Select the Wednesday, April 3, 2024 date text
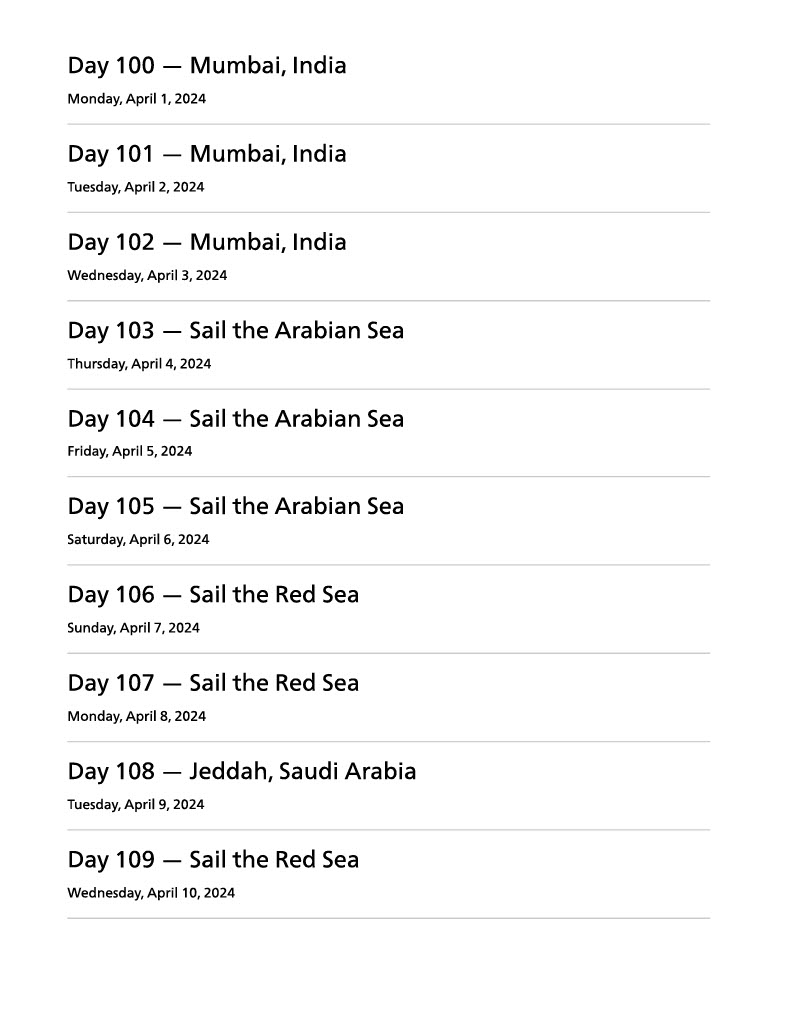Viewport: 791px width, 1024px height. tap(147, 275)
